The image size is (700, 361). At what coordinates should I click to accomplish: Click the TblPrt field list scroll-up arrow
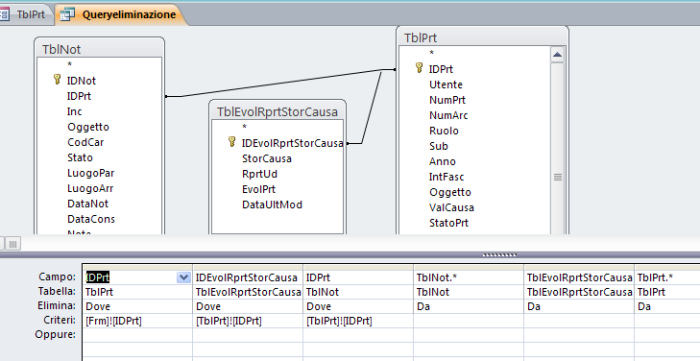(x=557, y=55)
